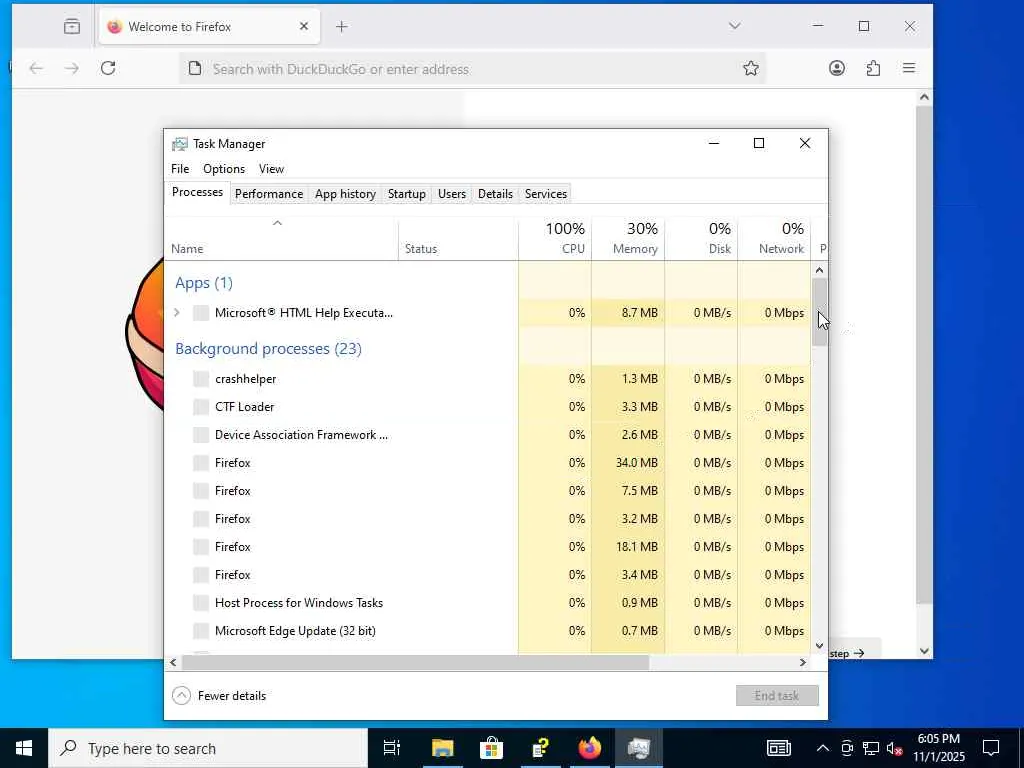1024x768 pixels.
Task: Select the Firefox process using 7.5 MB
Action: 487,491
